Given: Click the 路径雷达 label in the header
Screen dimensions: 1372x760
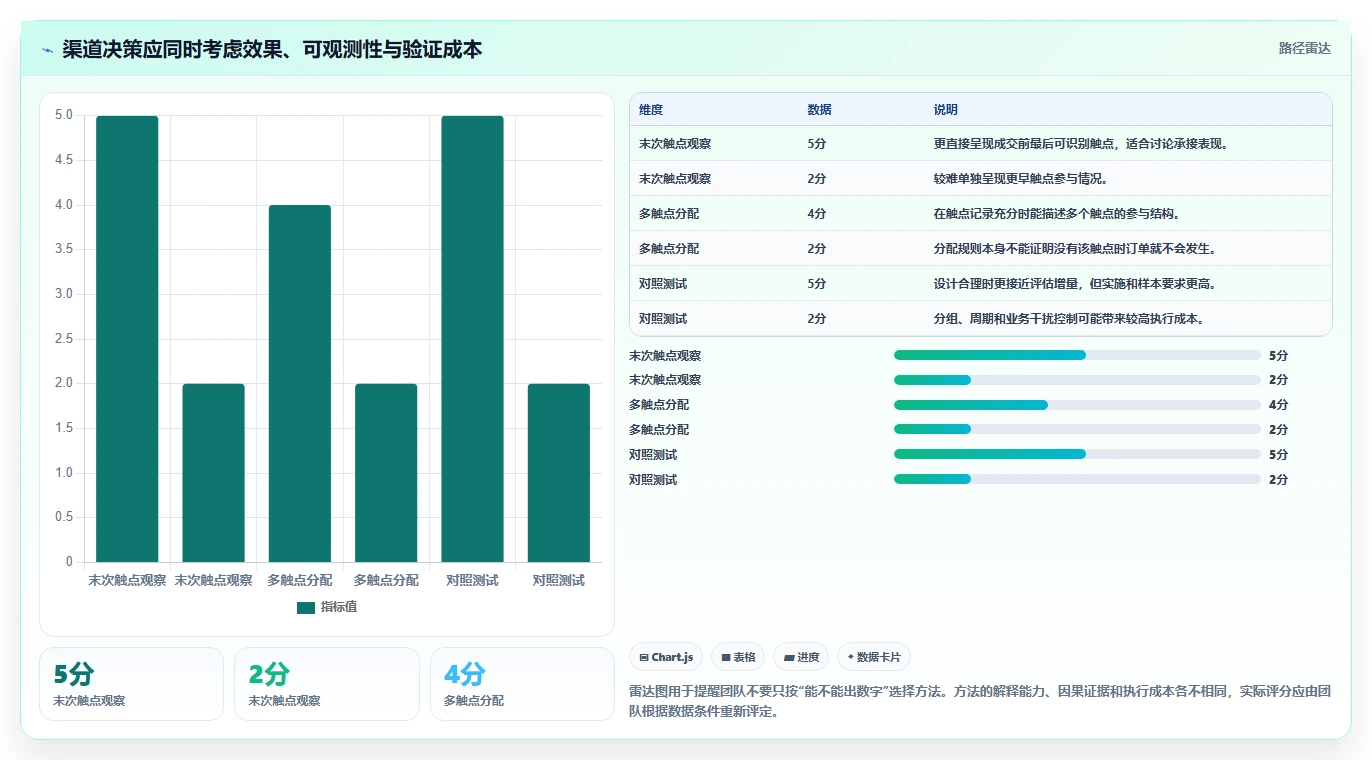Looking at the screenshot, I should coord(1305,48).
